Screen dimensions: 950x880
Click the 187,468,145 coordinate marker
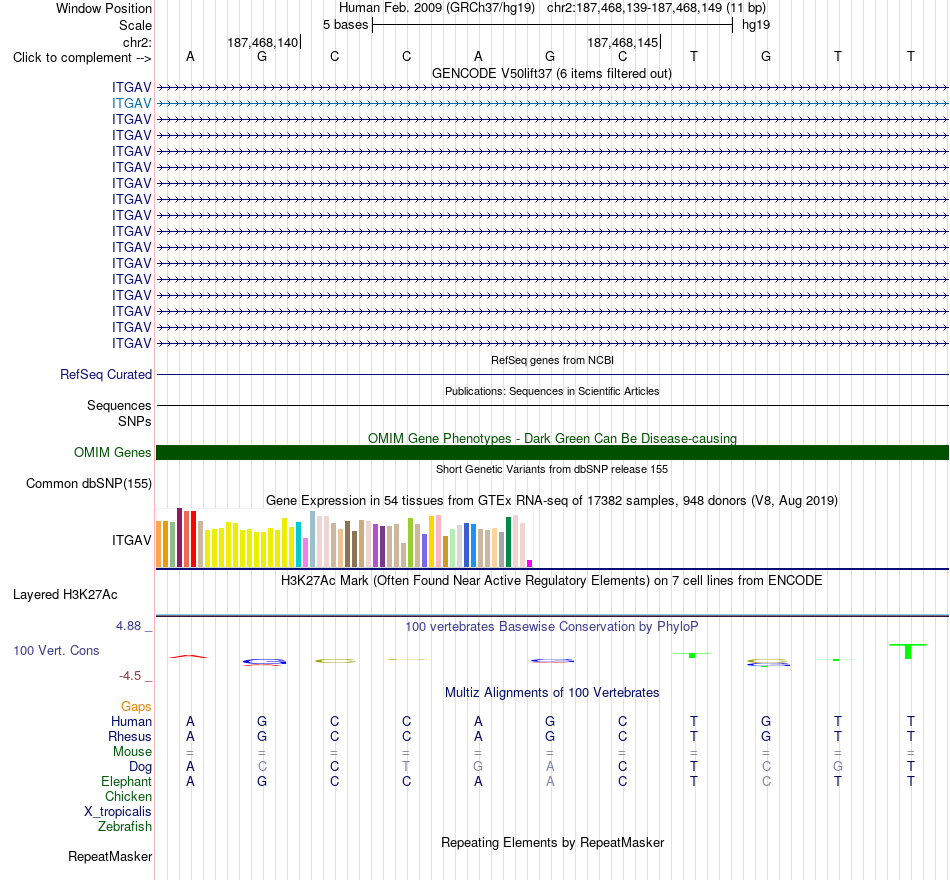[622, 42]
